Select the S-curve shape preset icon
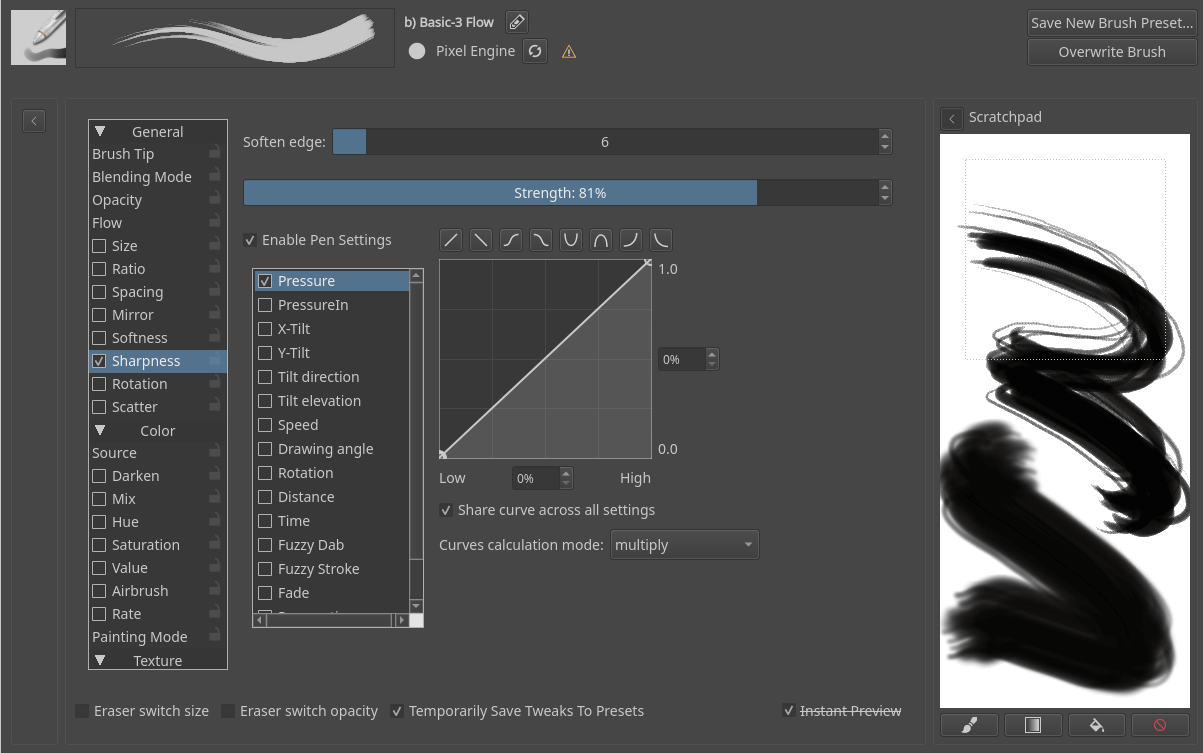Screen dimensions: 1203x753 click(x=510, y=239)
